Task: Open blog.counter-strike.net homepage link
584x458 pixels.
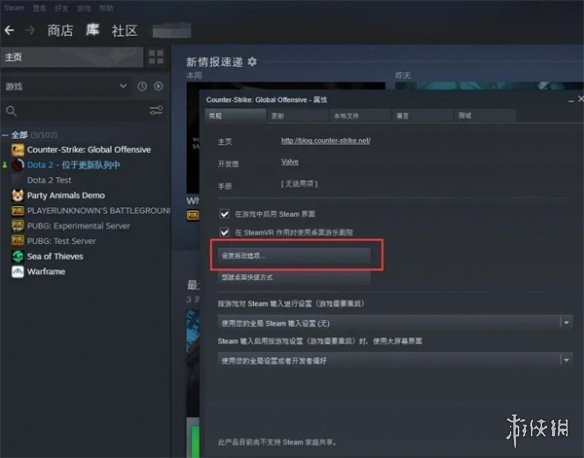Action: pyautogui.click(x=326, y=140)
